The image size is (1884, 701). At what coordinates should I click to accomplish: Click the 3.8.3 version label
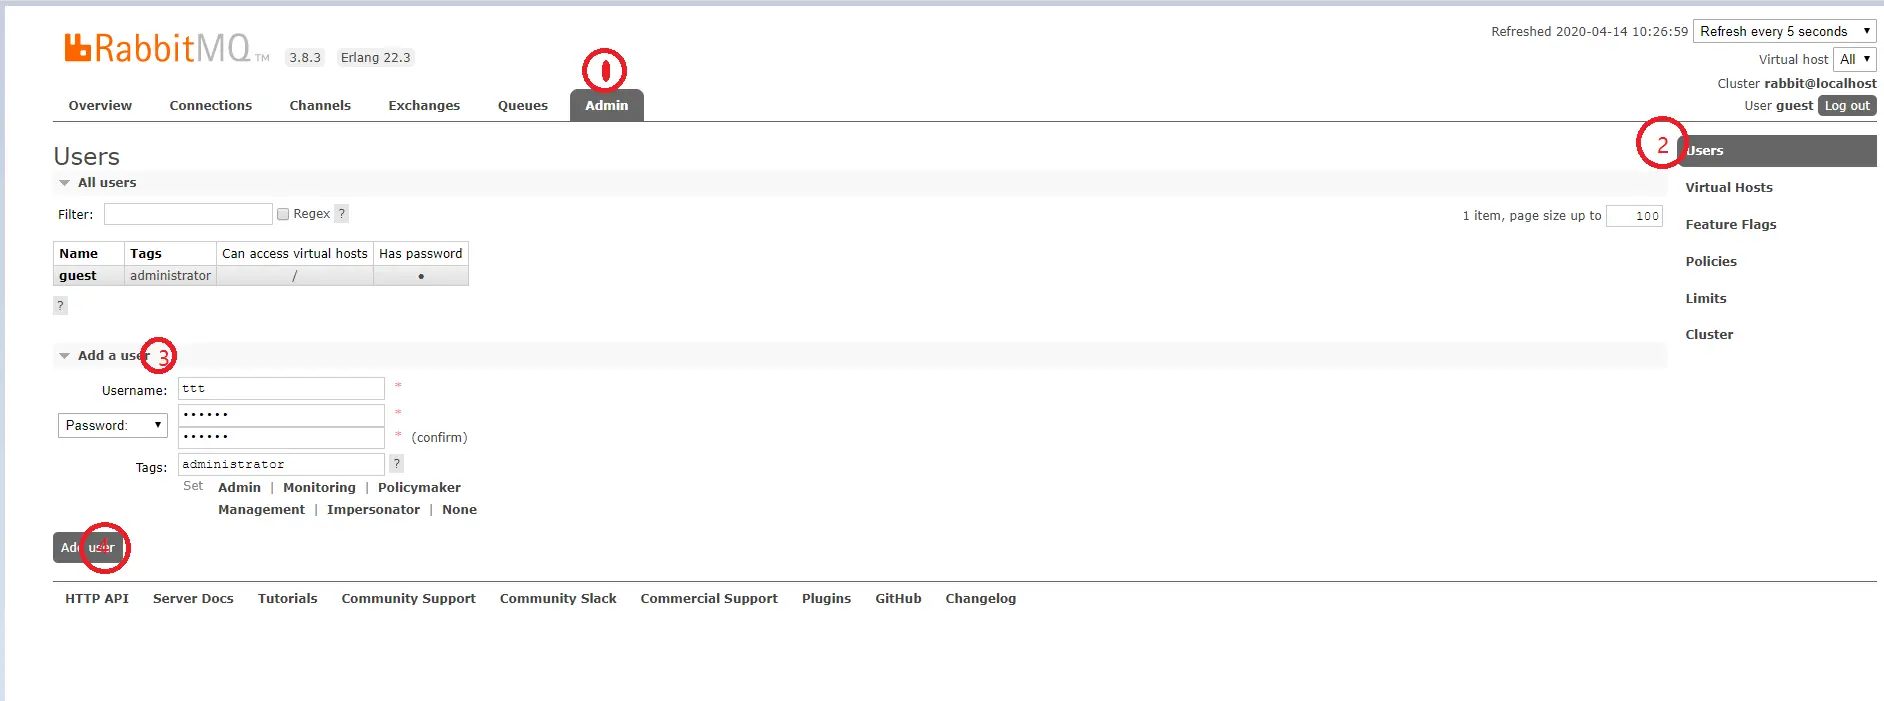(305, 57)
